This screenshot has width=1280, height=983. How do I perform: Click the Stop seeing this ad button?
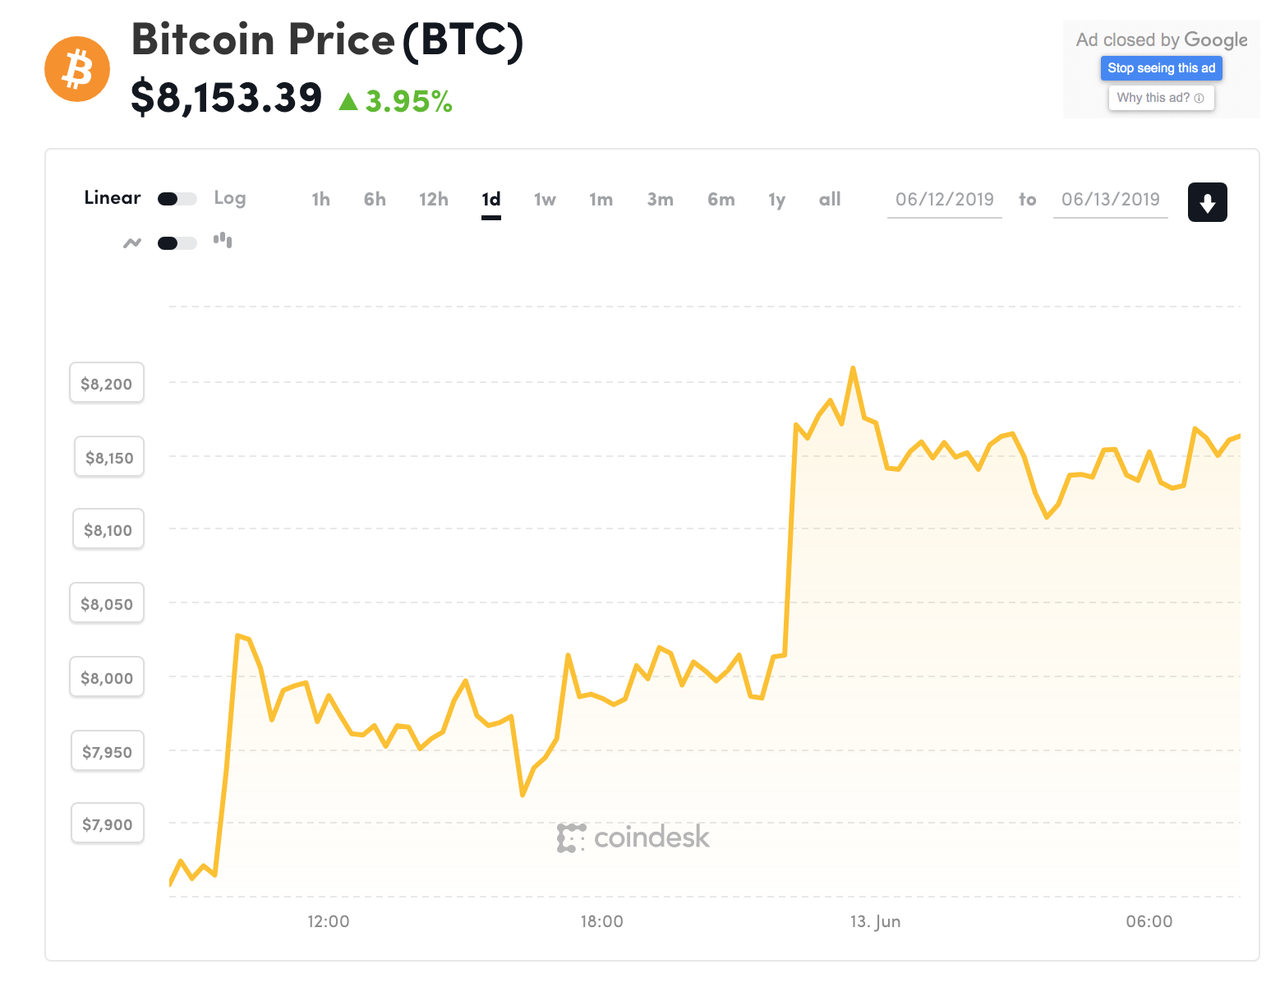[x=1161, y=68]
